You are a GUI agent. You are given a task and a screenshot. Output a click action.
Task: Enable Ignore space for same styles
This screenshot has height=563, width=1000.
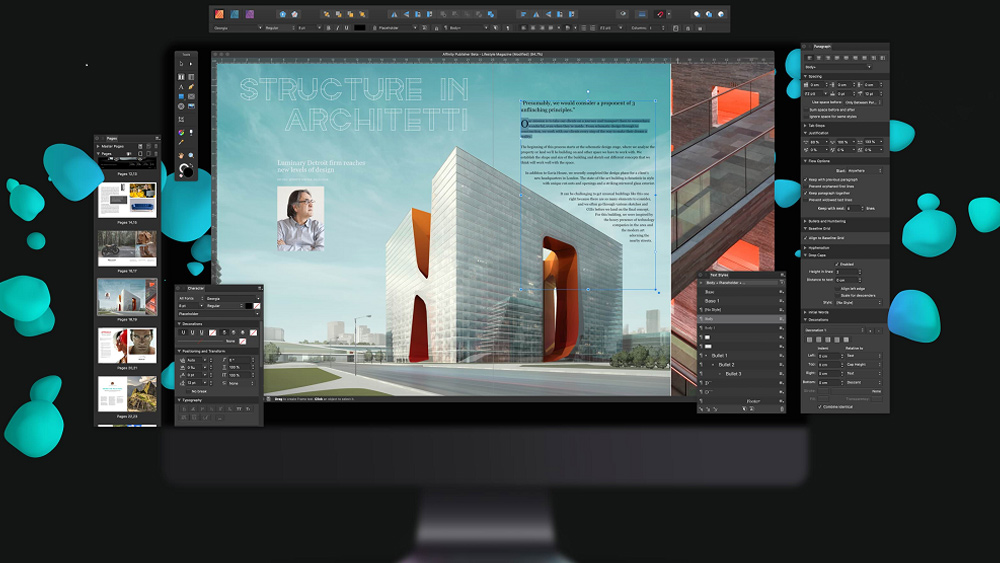click(x=806, y=117)
